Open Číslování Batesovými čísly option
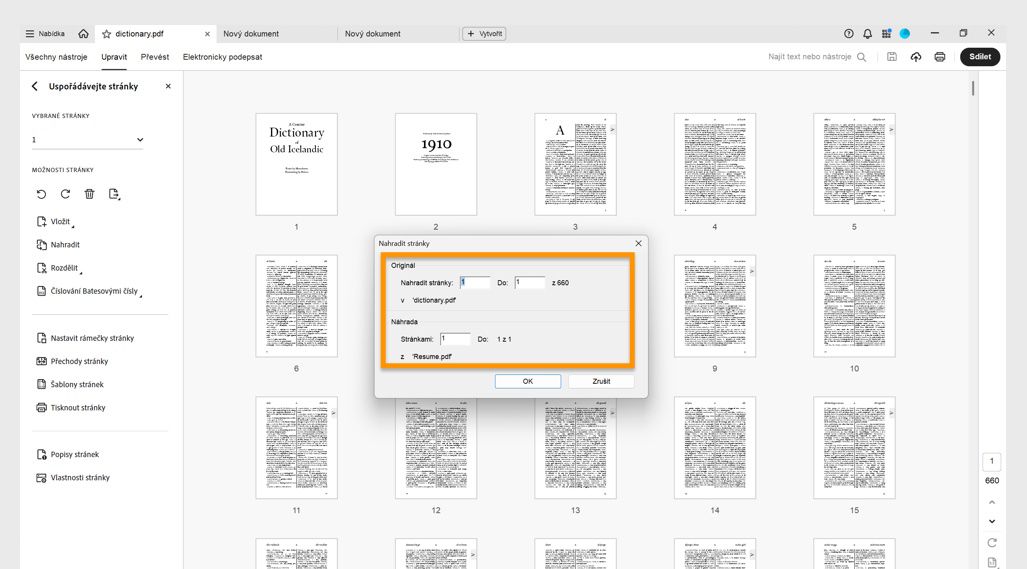The height and width of the screenshot is (569, 1027). 88,291
